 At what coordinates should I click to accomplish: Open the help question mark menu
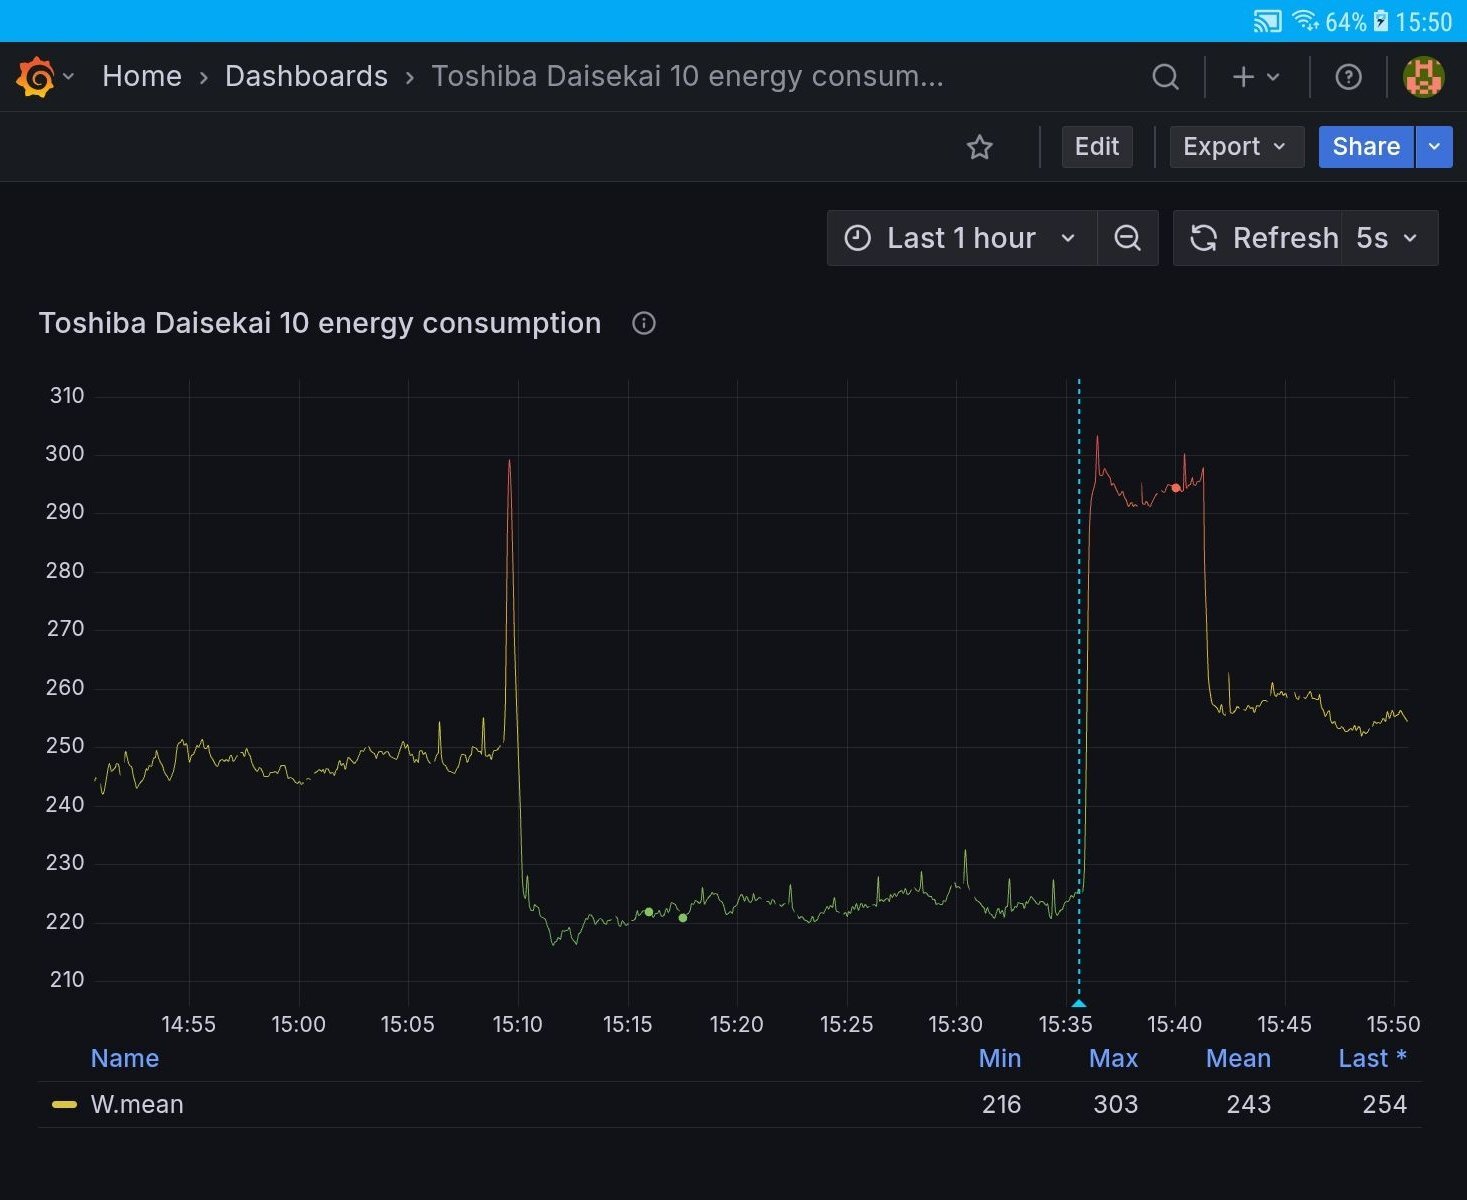1348,77
